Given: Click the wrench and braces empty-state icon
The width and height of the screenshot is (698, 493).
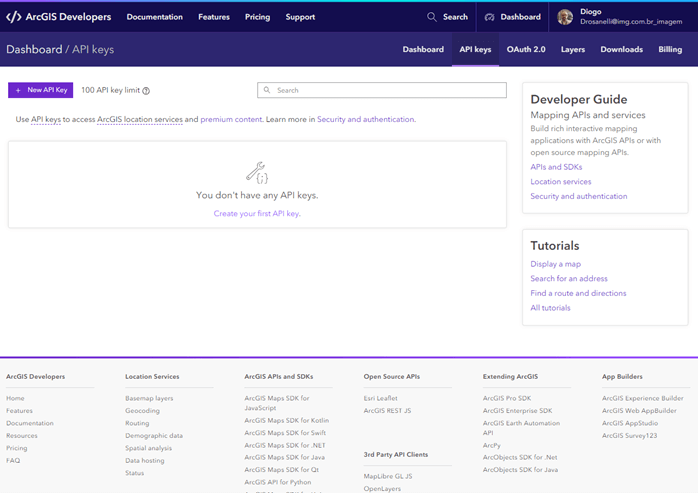Looking at the screenshot, I should click(x=257, y=173).
